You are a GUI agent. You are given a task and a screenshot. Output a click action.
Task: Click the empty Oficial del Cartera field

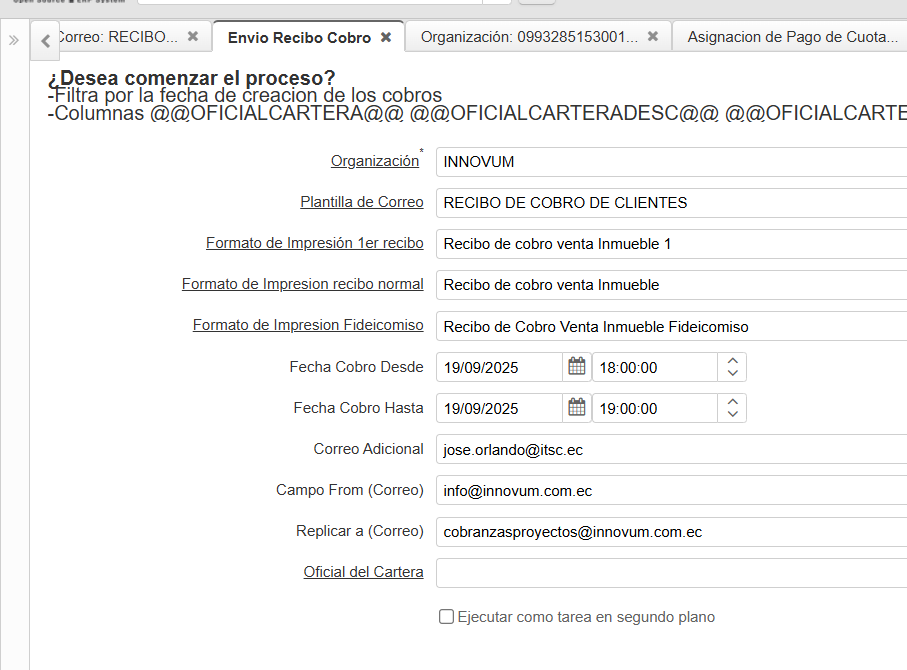click(670, 573)
